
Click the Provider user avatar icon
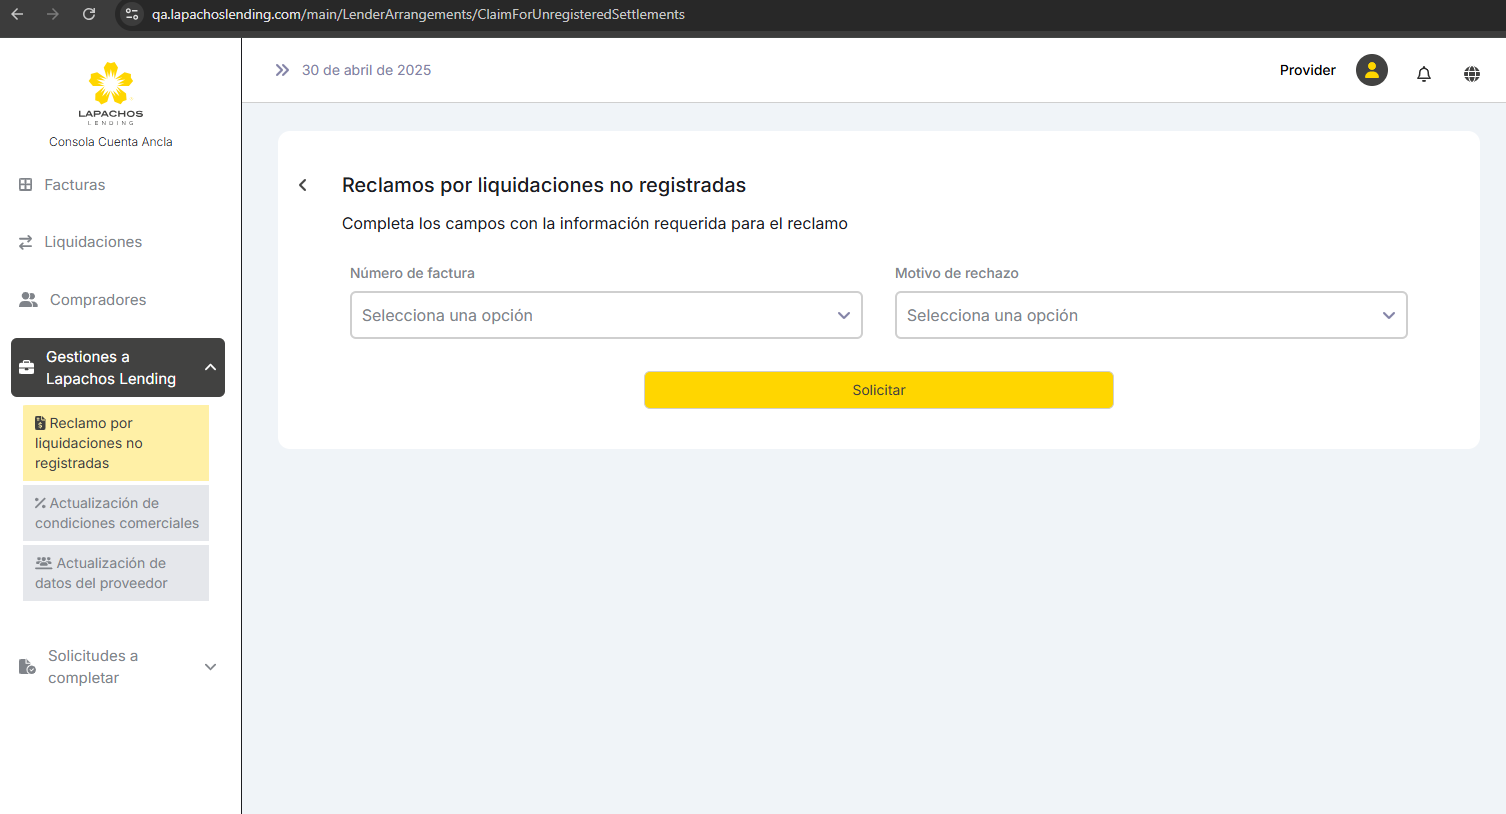point(1371,70)
